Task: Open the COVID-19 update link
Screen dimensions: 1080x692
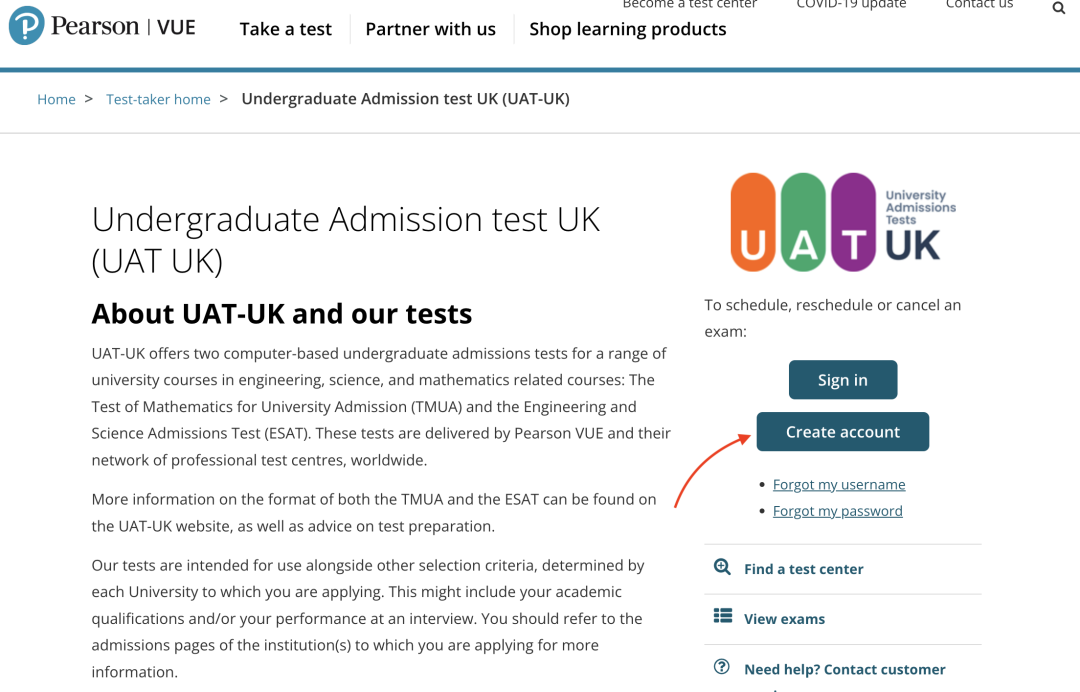Action: pos(851,4)
